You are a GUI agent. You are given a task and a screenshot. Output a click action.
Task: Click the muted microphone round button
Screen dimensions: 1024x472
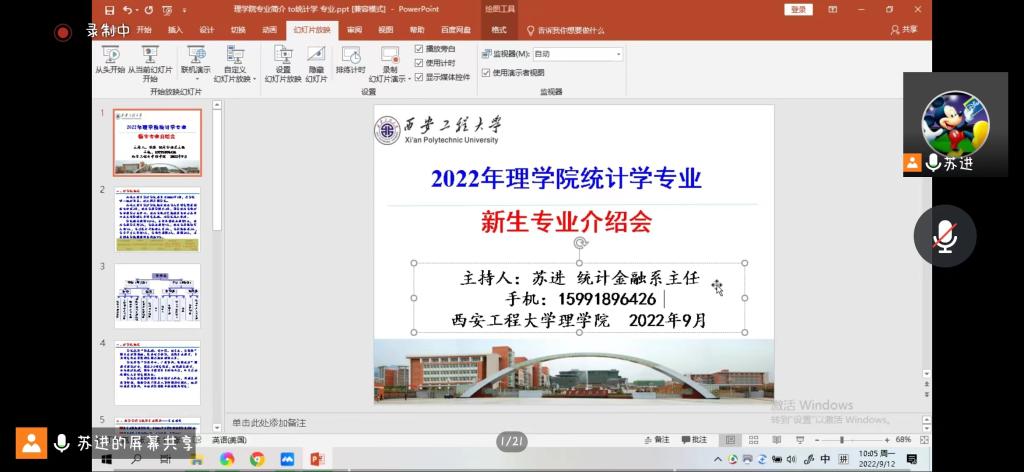pos(944,236)
